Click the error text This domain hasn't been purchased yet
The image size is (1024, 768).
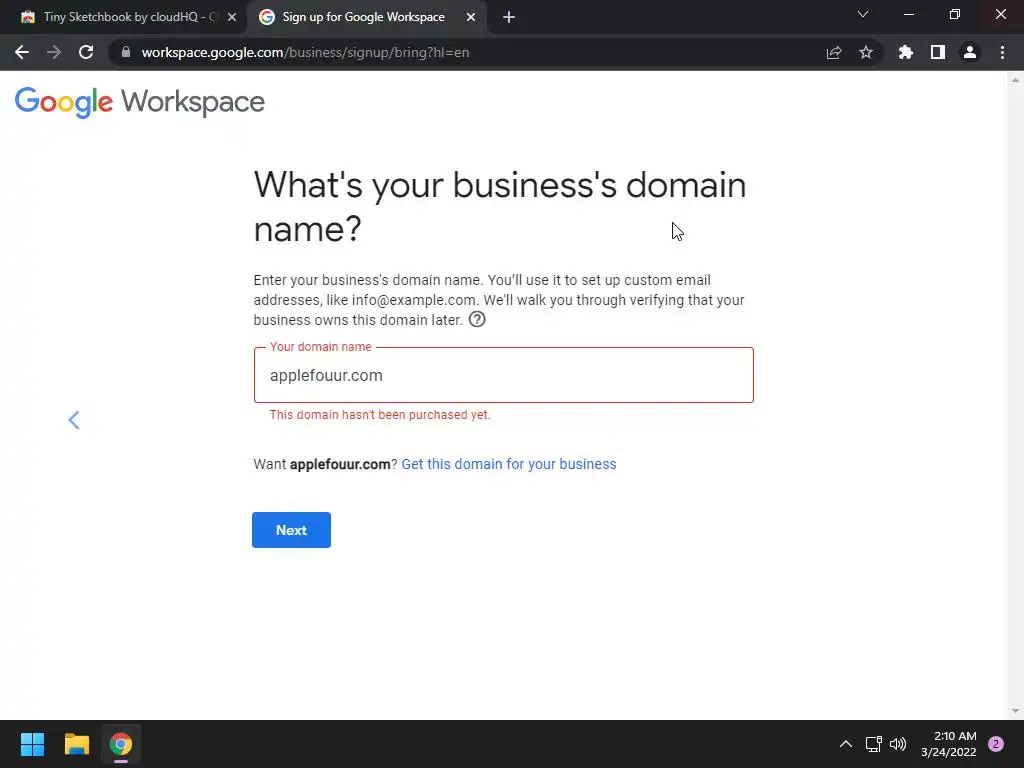(380, 415)
